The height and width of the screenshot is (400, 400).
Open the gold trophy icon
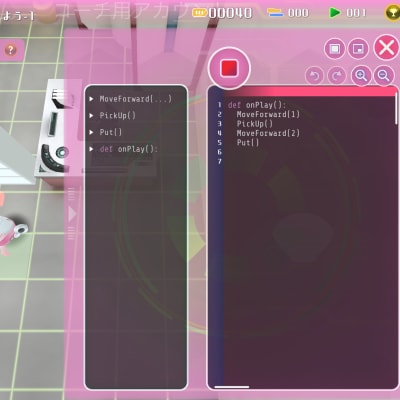click(x=392, y=13)
